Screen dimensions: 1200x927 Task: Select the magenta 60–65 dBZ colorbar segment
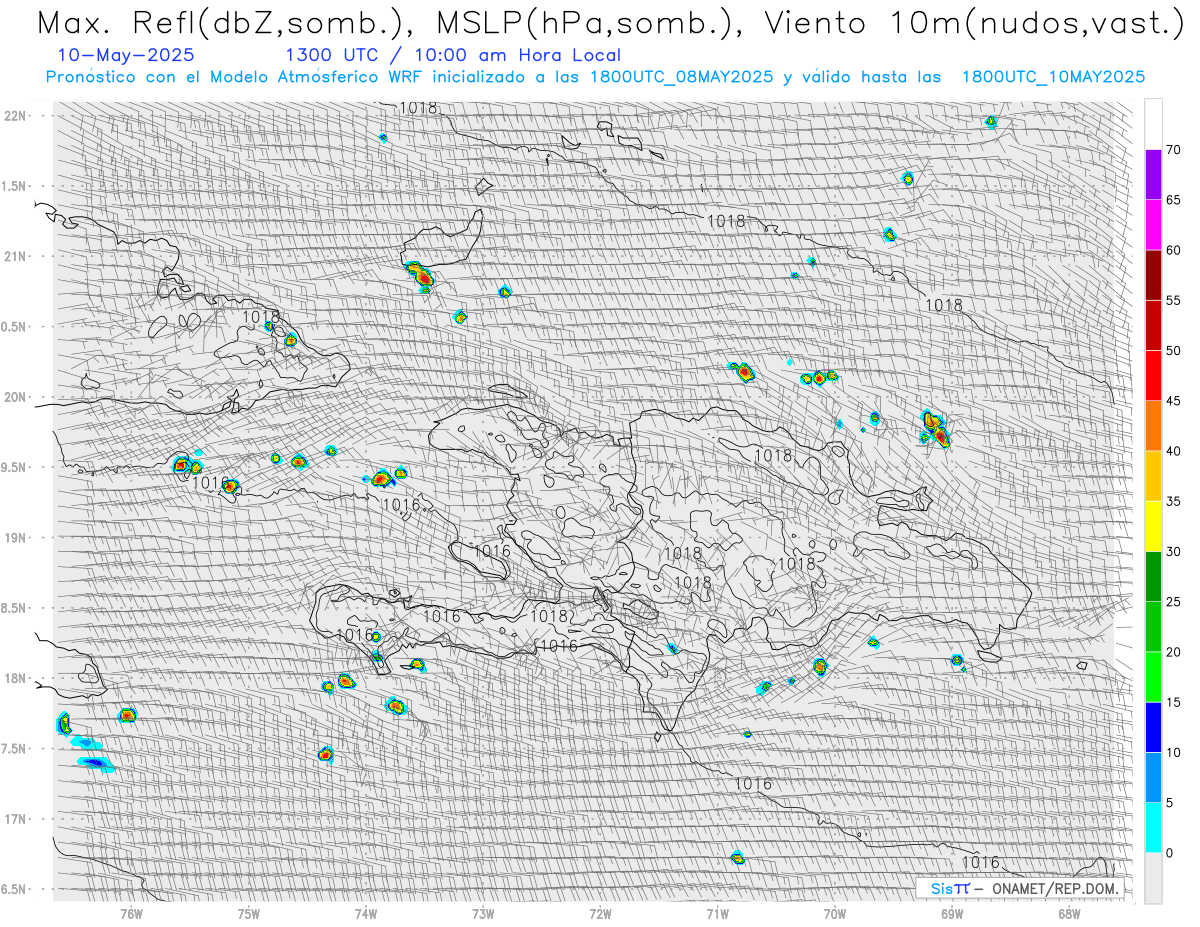1153,225
